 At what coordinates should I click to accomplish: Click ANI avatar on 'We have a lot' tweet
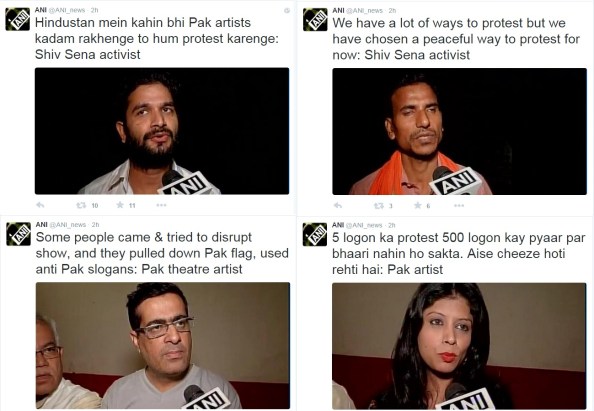pyautogui.click(x=315, y=19)
